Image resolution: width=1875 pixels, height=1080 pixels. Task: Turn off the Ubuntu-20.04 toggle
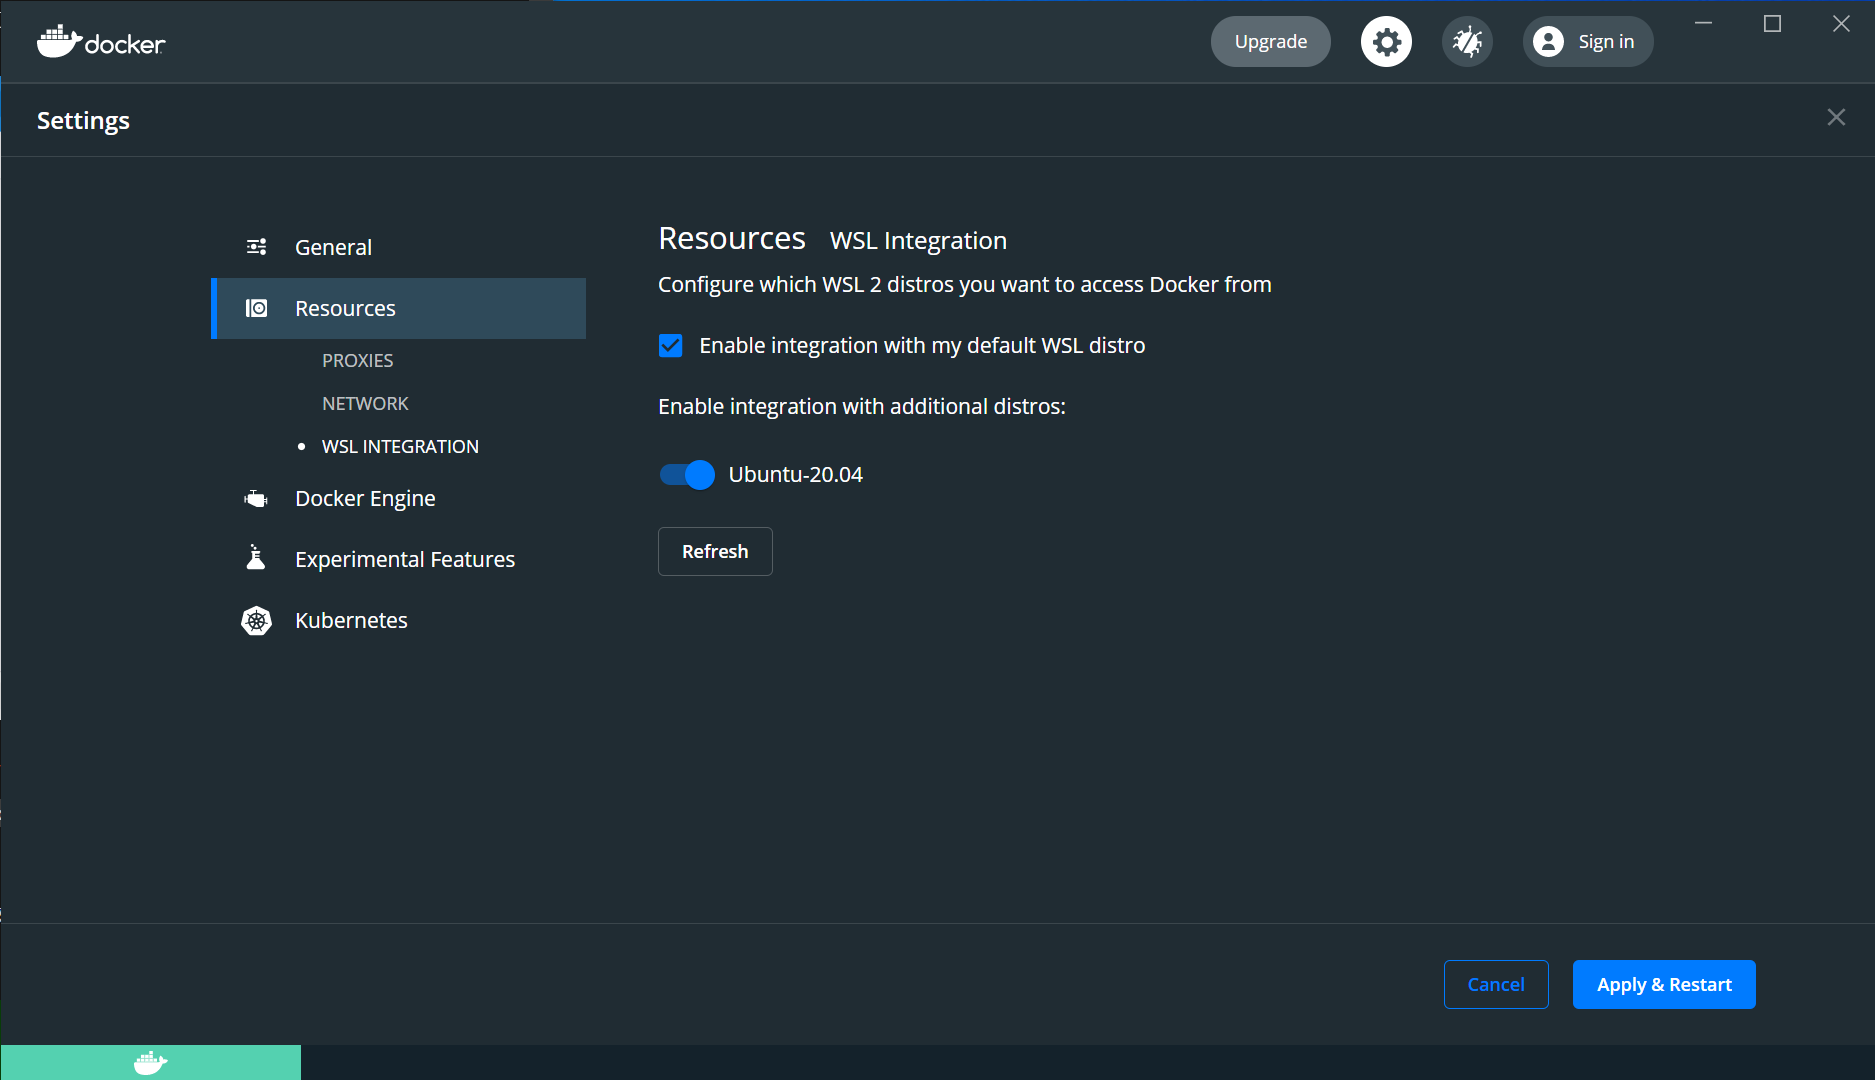click(686, 474)
